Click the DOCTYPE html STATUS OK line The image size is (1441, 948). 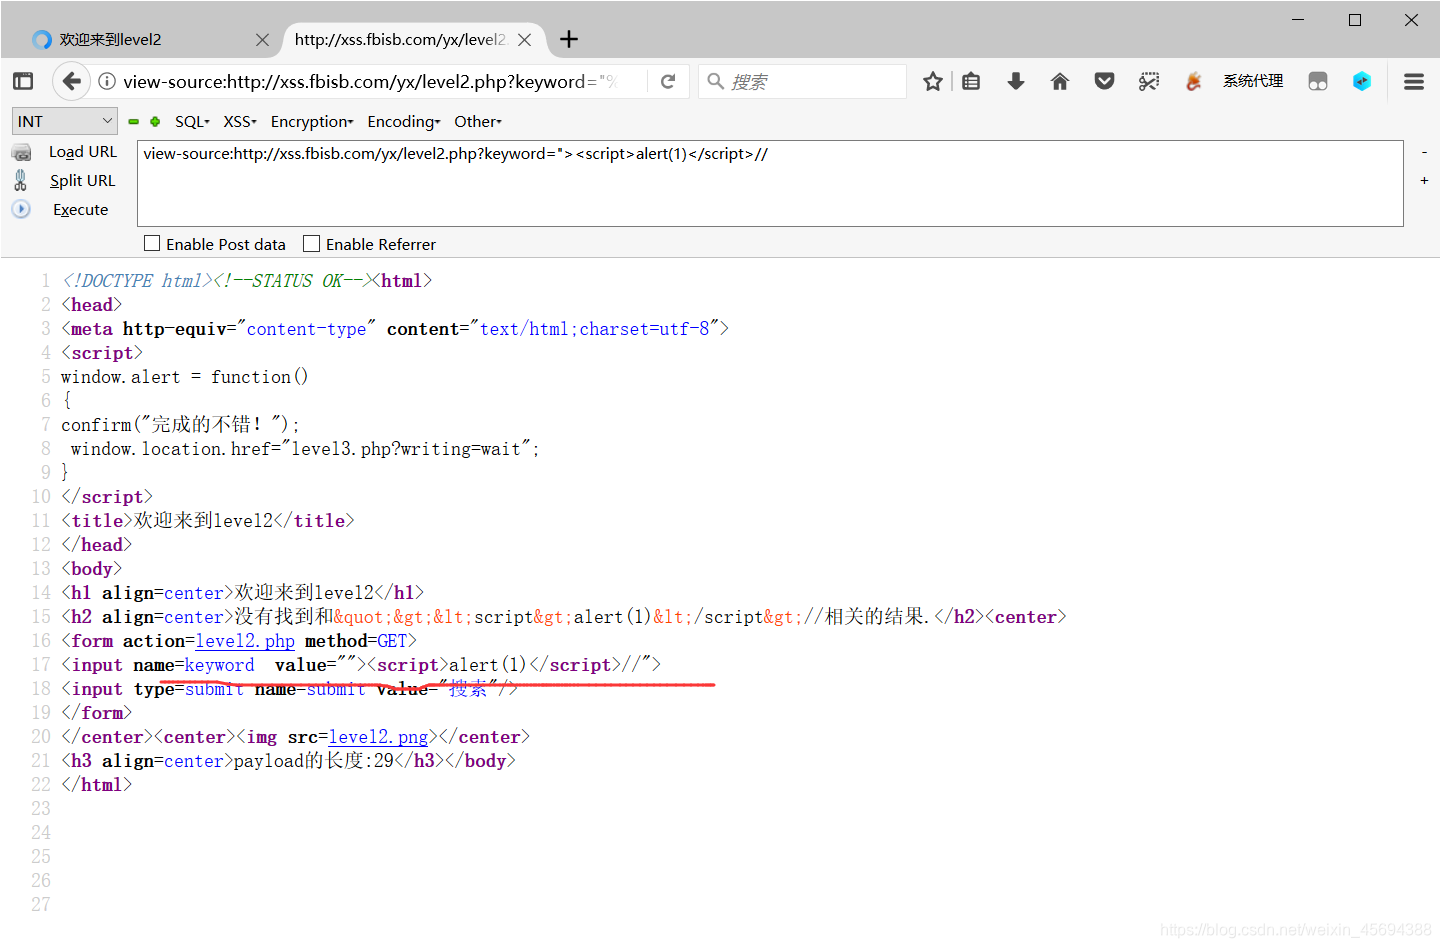point(247,281)
